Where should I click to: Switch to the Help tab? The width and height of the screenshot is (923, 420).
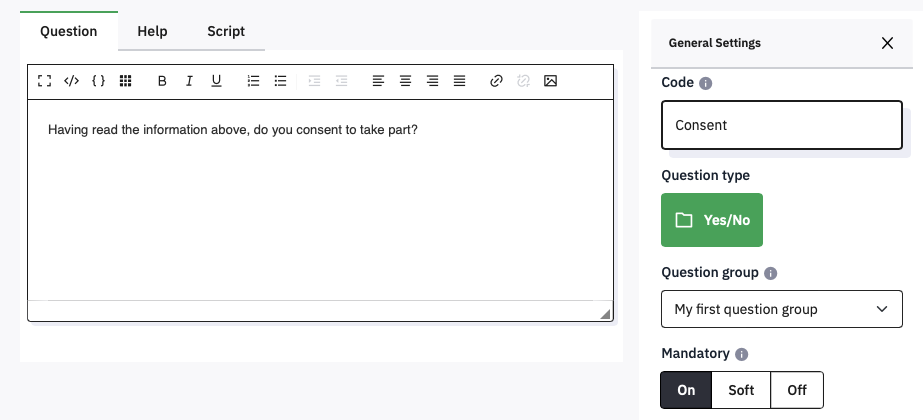pyautogui.click(x=152, y=31)
